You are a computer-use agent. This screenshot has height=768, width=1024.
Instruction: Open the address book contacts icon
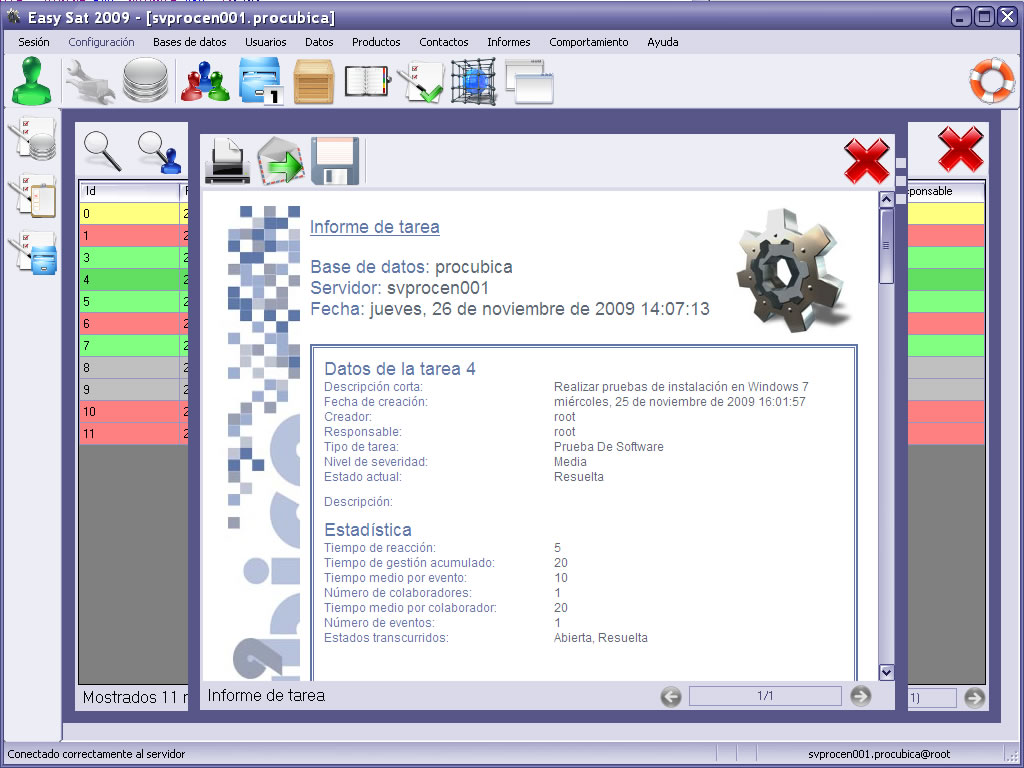click(367, 81)
